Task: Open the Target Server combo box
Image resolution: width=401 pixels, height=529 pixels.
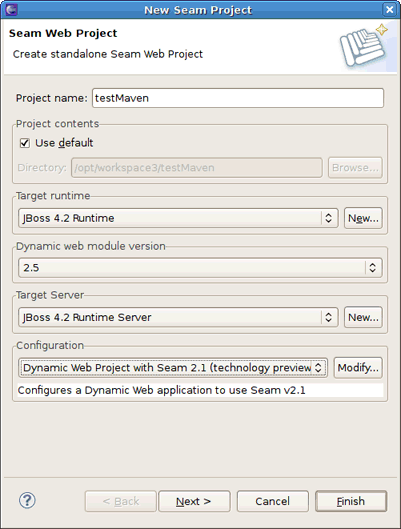Action: 178,317
